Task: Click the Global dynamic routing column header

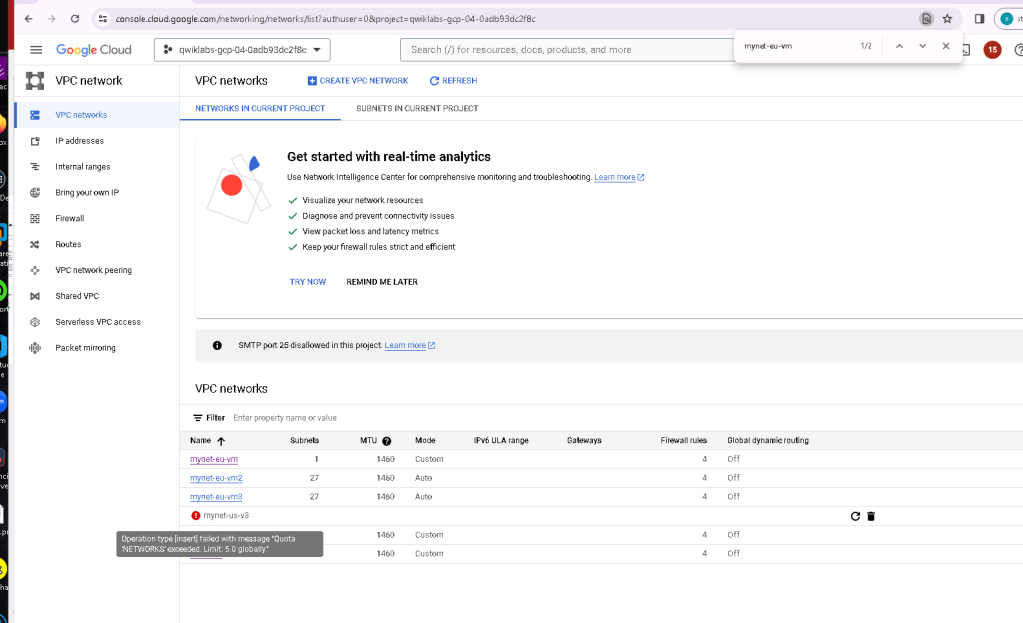Action: point(768,441)
